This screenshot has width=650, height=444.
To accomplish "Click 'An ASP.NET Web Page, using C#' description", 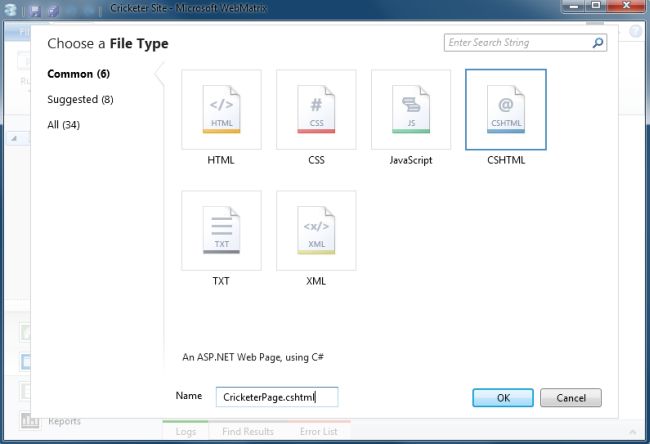I will pos(253,357).
